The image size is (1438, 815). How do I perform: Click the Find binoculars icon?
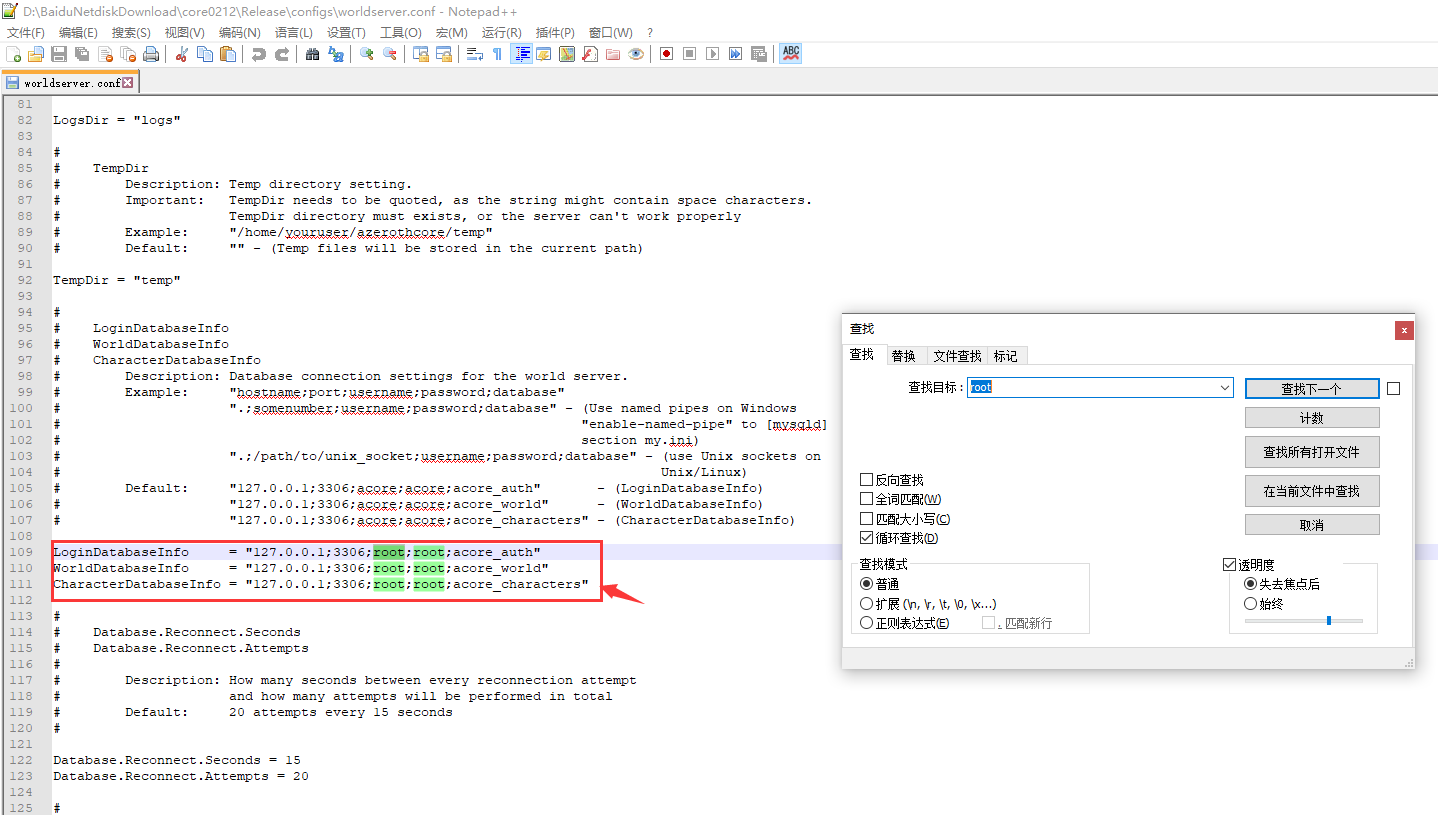(312, 54)
